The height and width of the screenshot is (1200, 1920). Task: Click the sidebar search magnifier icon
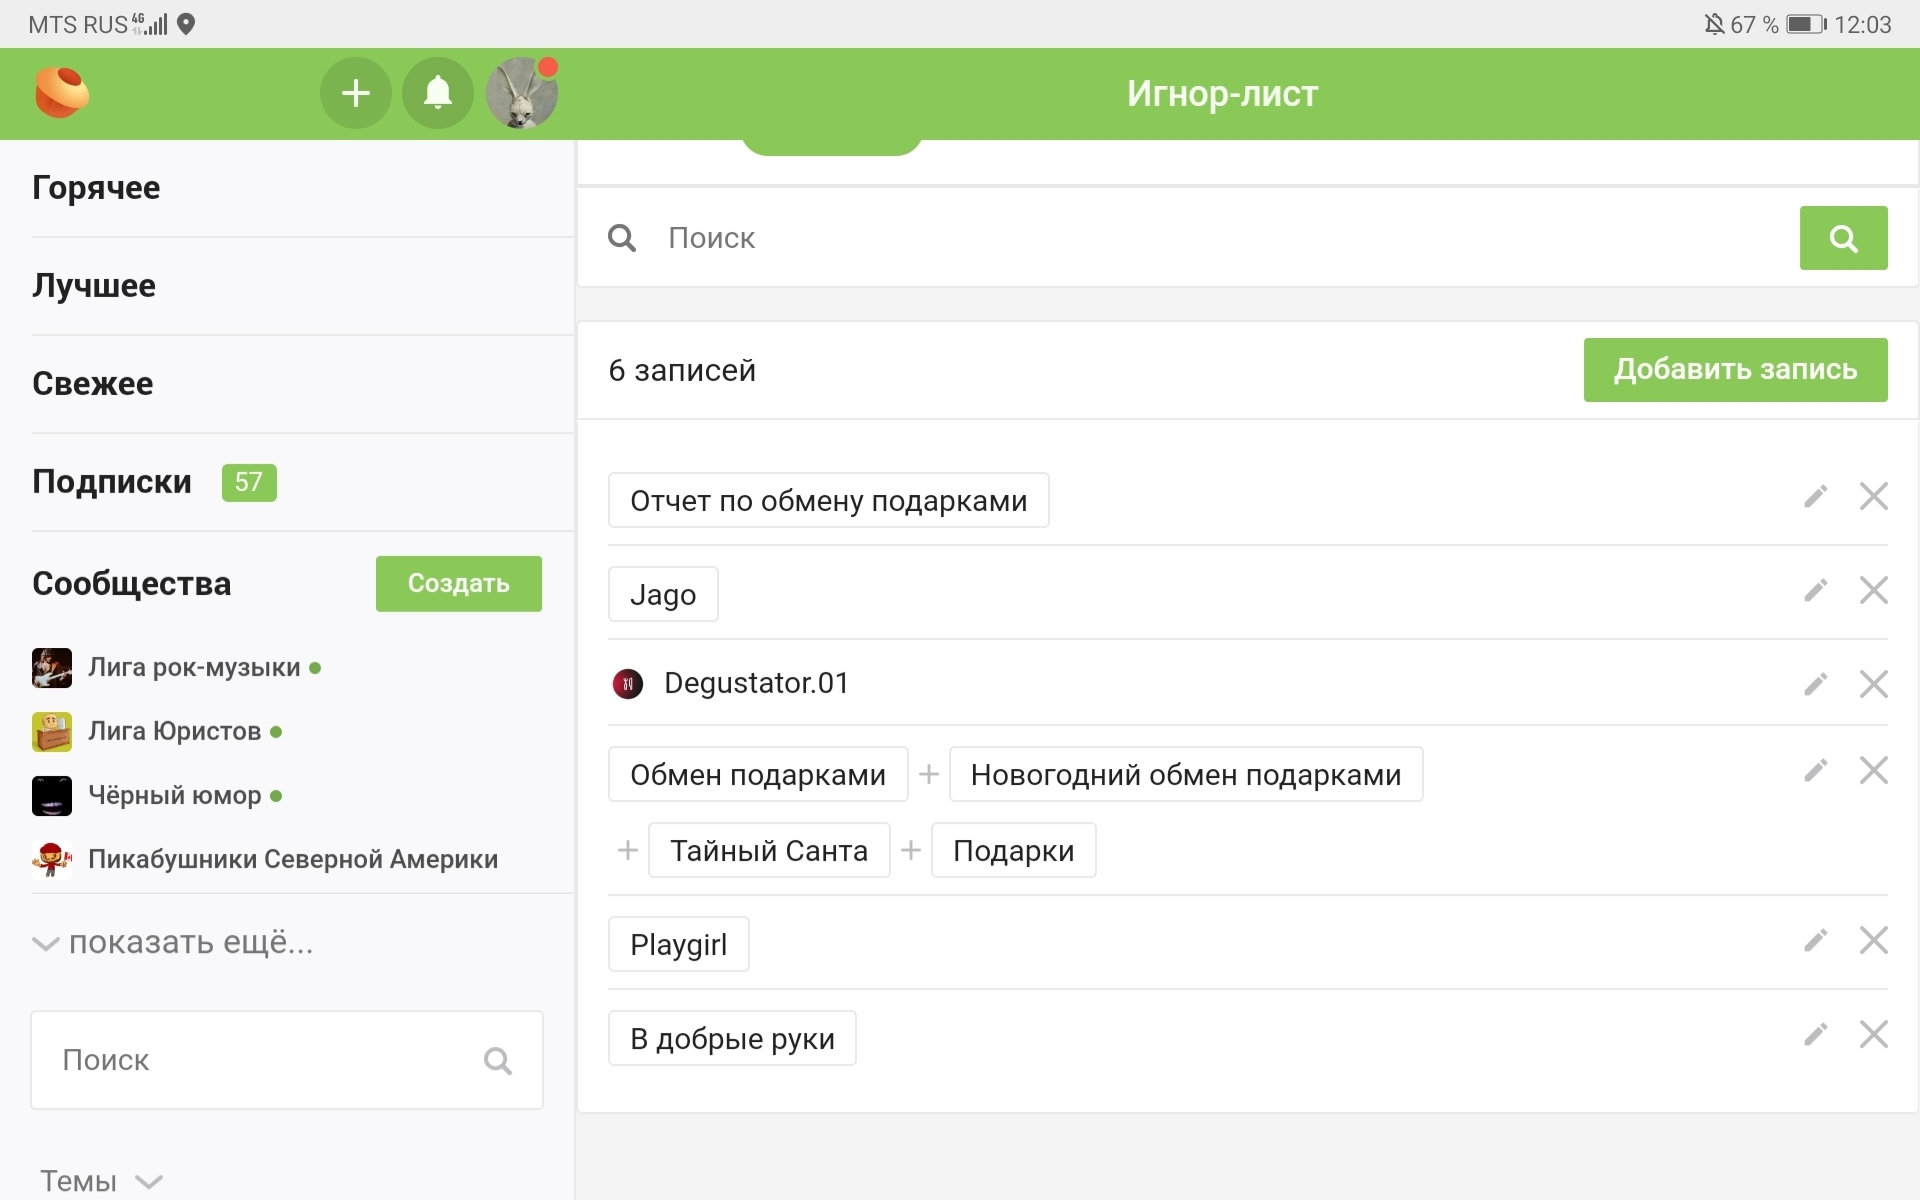click(497, 1060)
